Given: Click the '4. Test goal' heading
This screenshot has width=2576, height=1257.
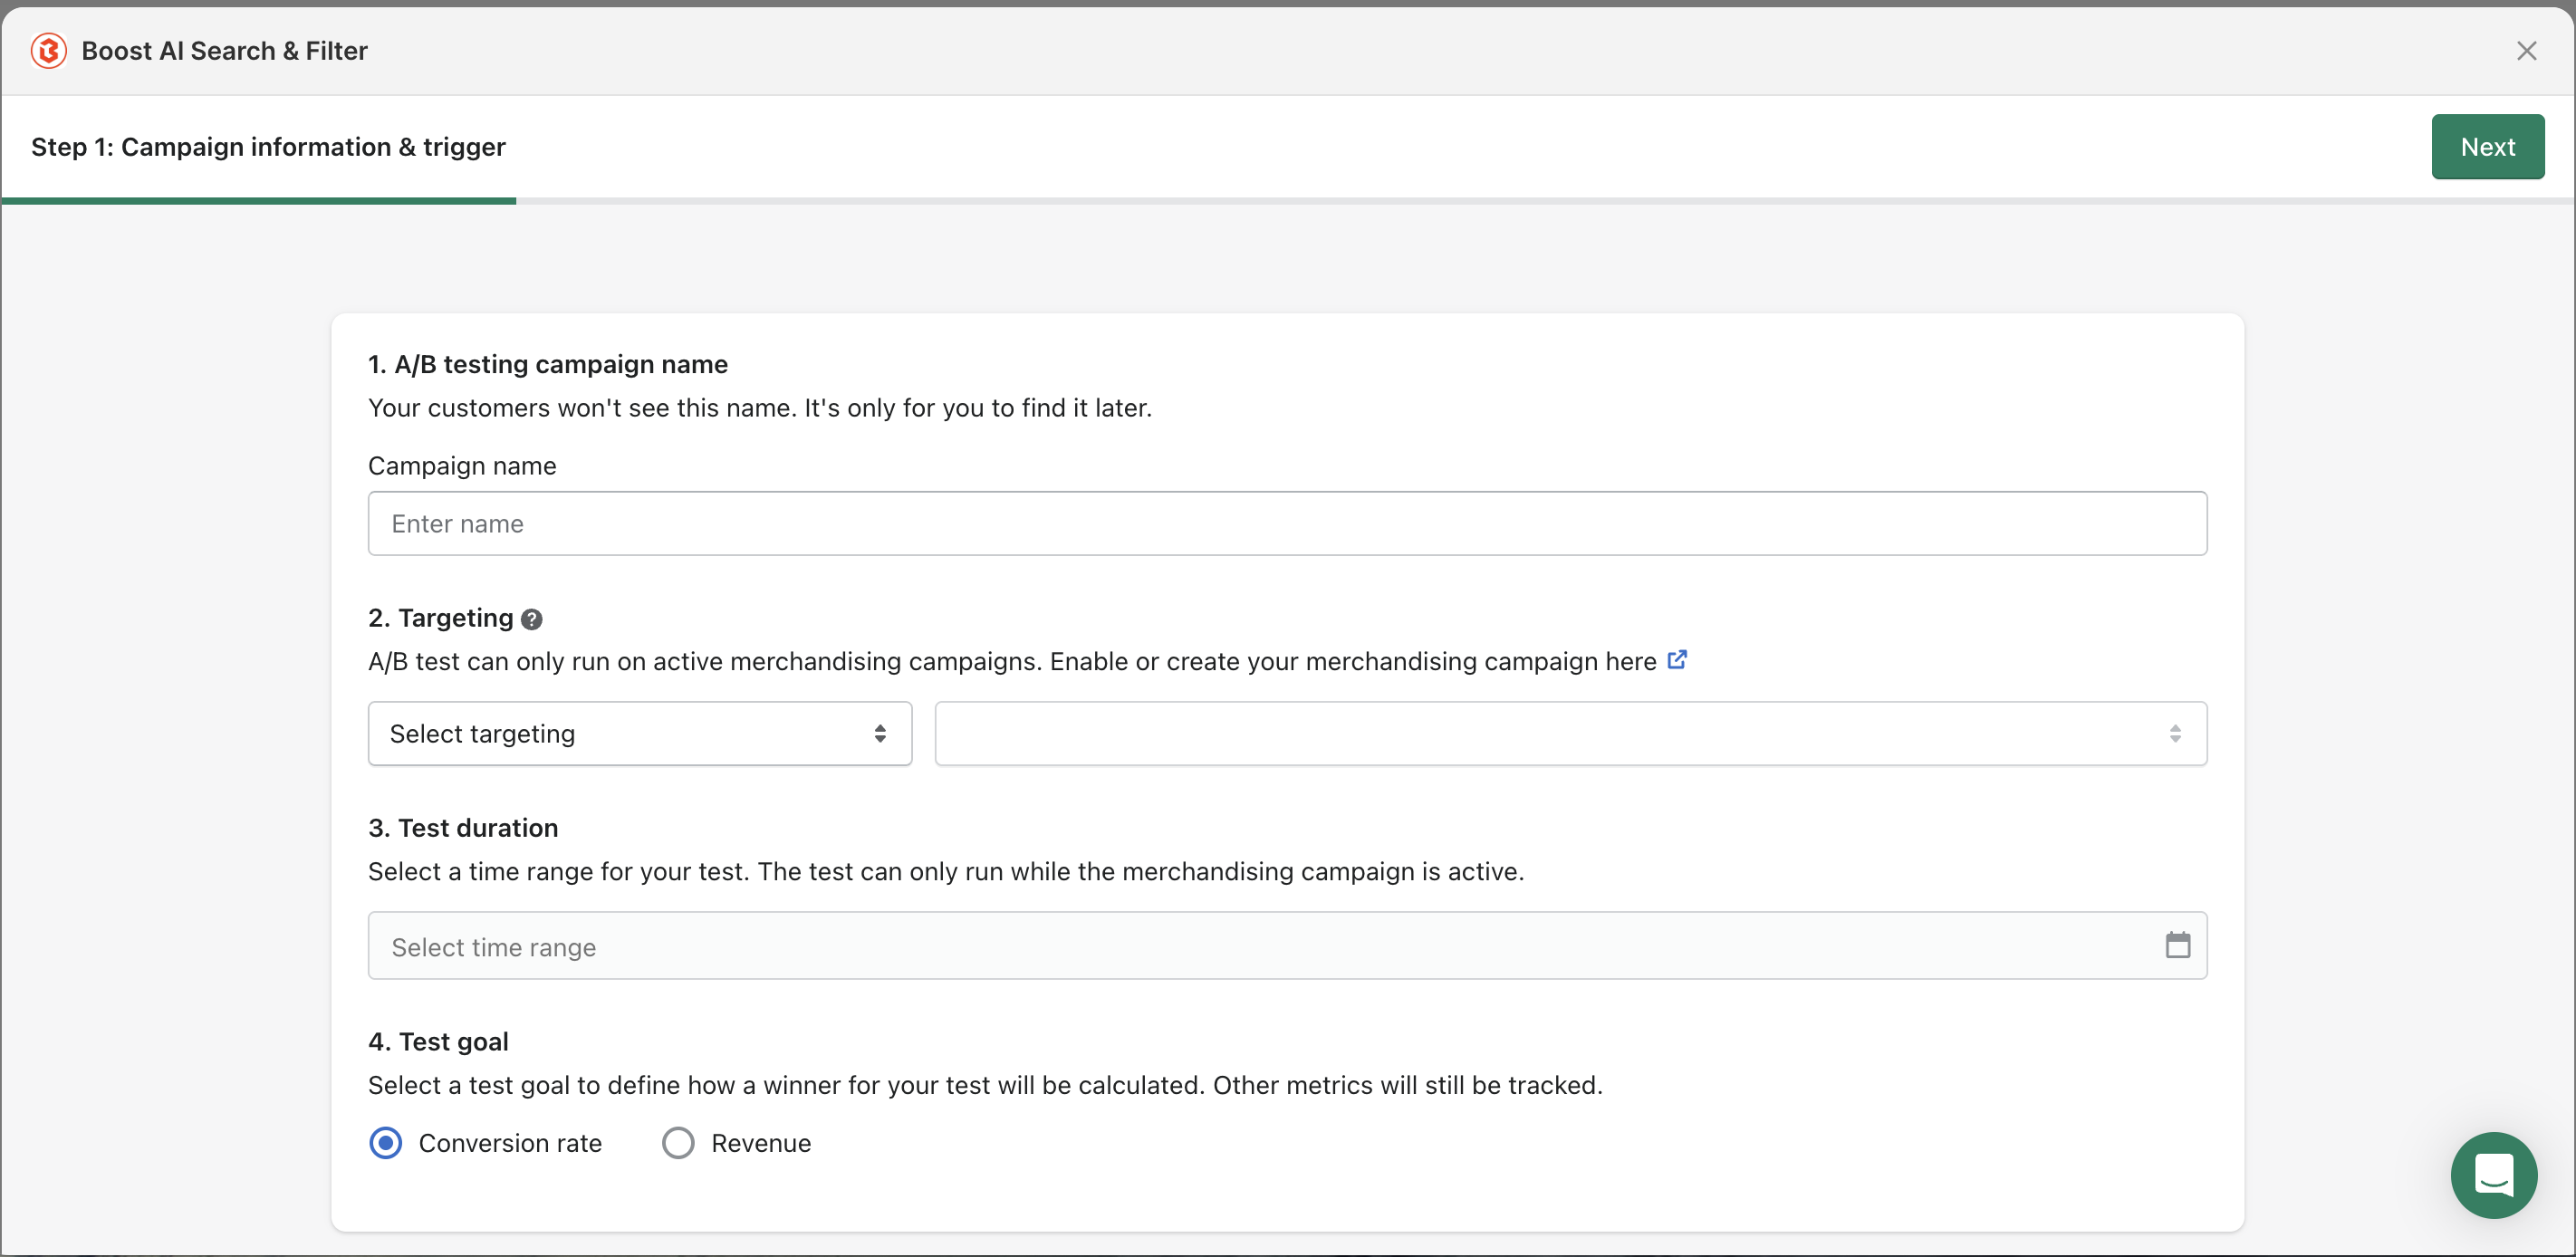Looking at the screenshot, I should (x=438, y=1042).
